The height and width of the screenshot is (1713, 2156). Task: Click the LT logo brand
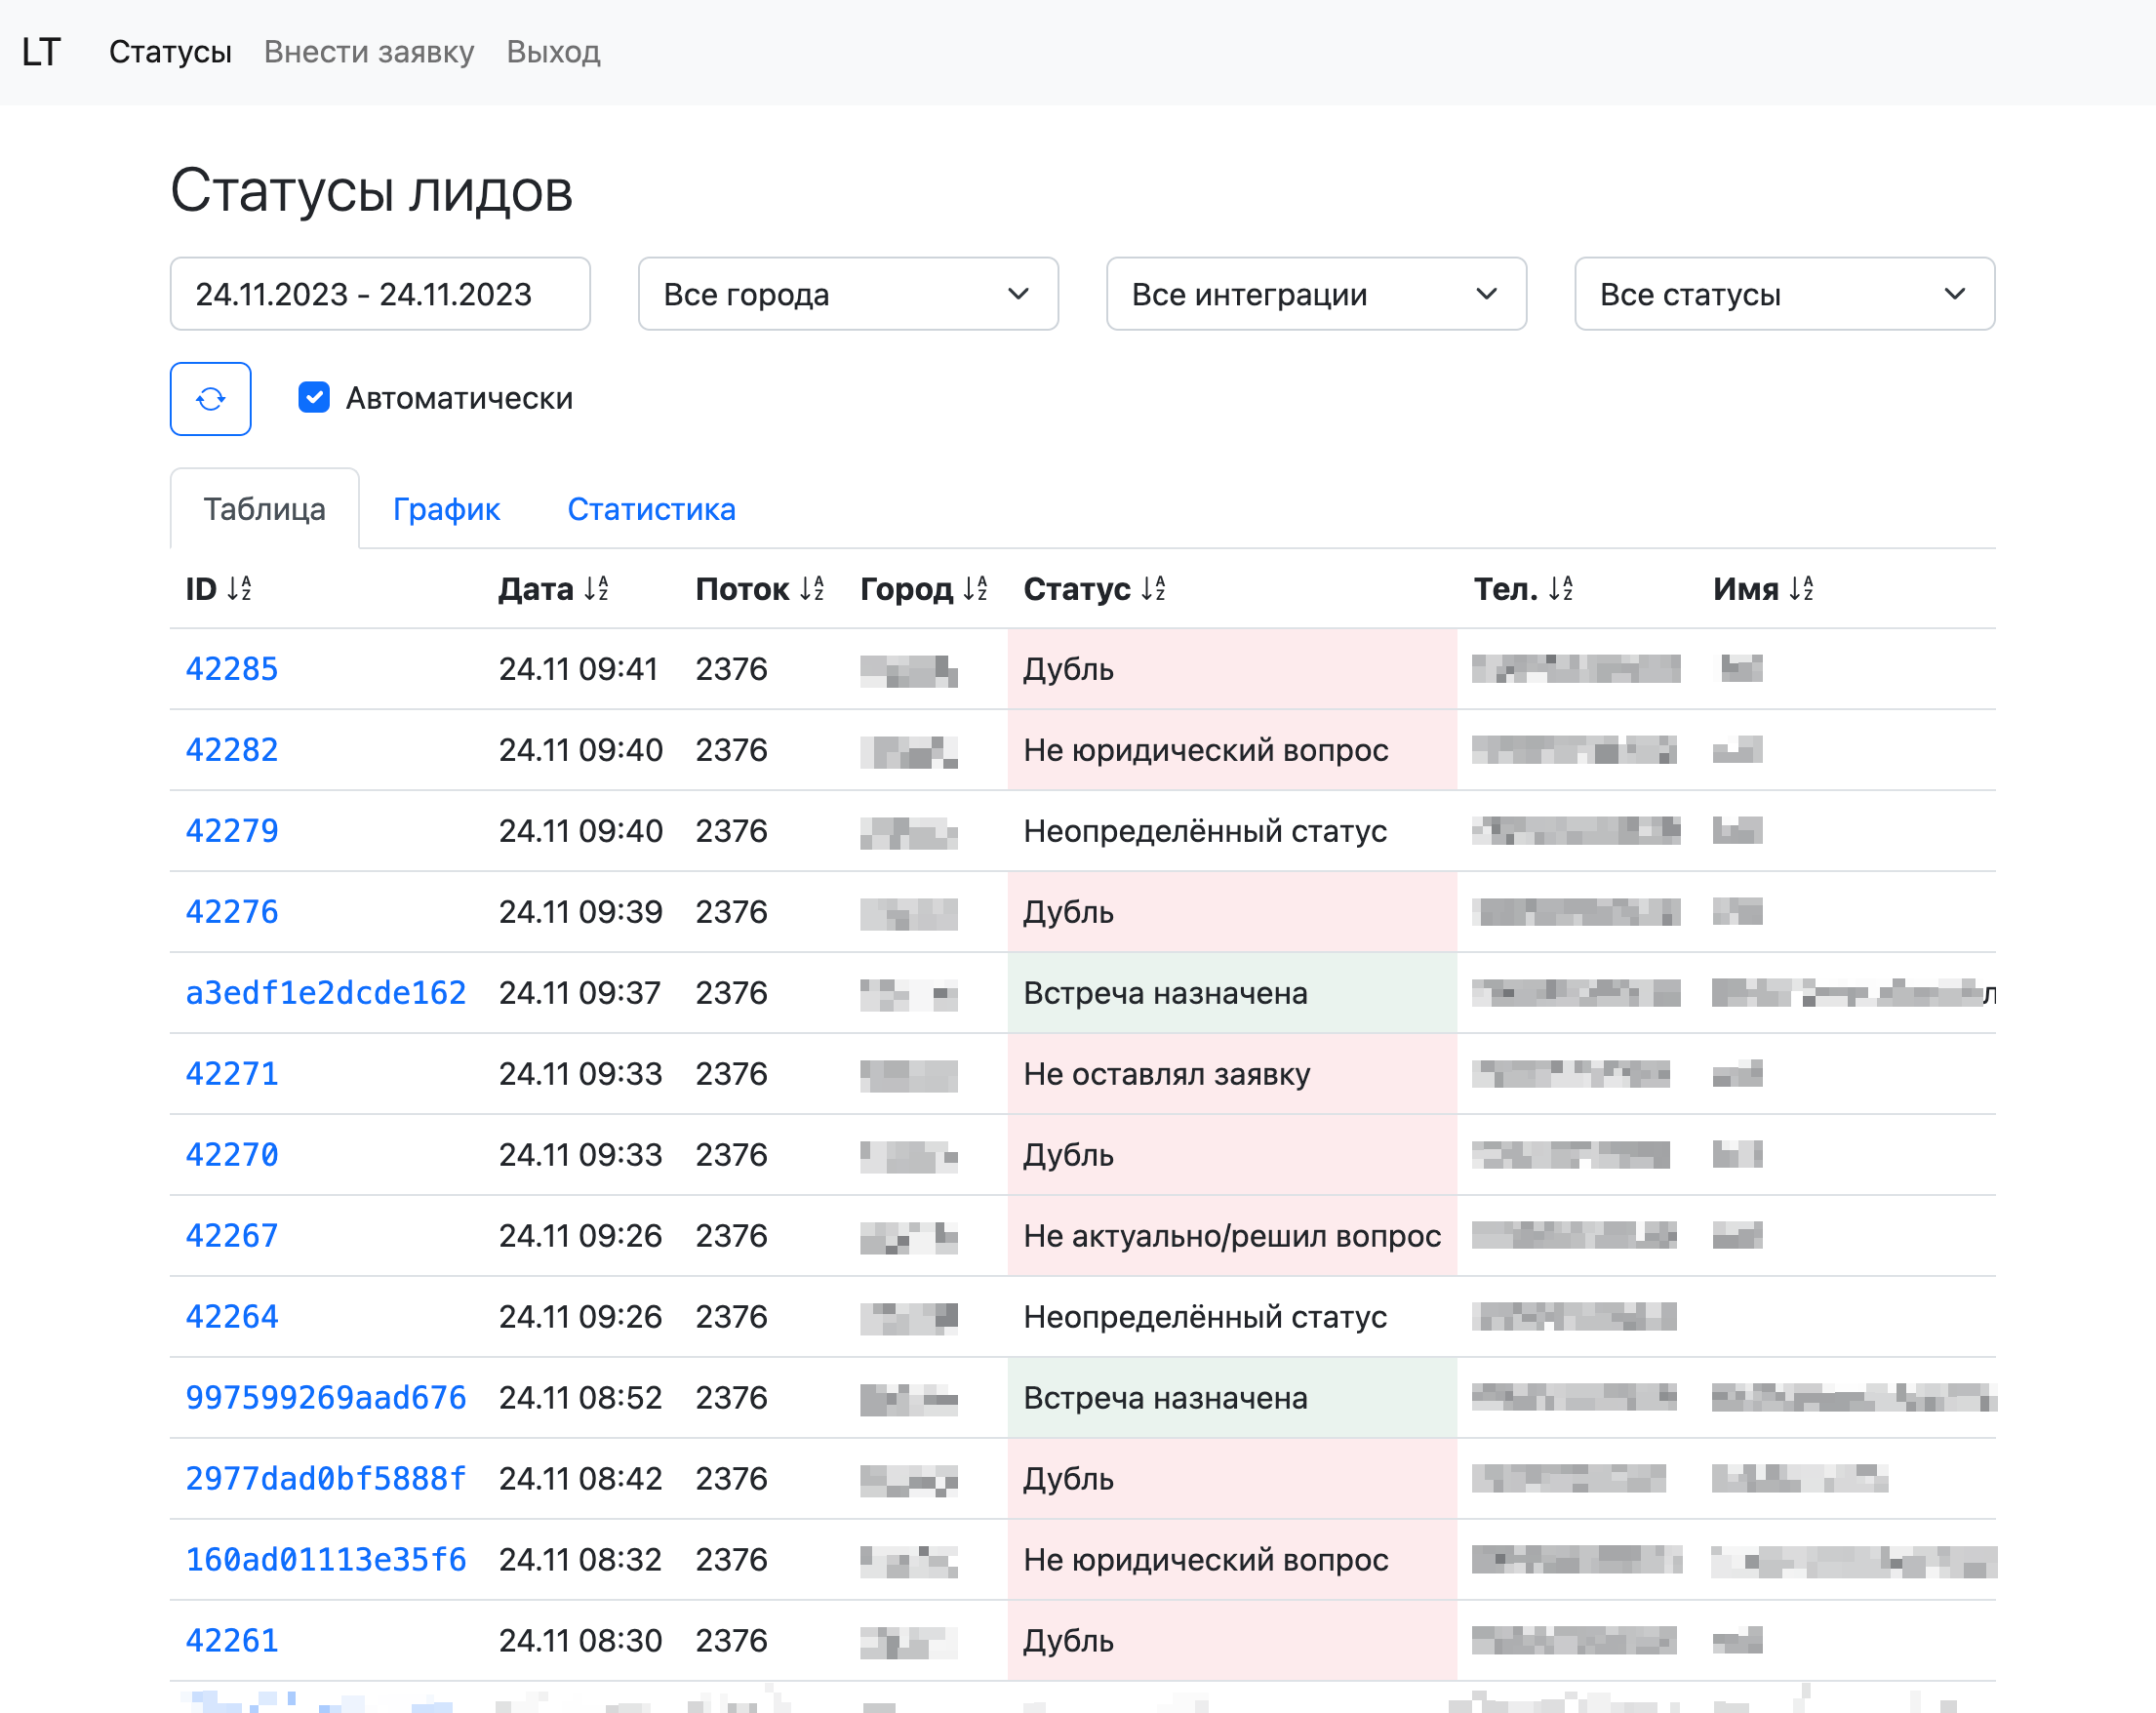(x=41, y=52)
